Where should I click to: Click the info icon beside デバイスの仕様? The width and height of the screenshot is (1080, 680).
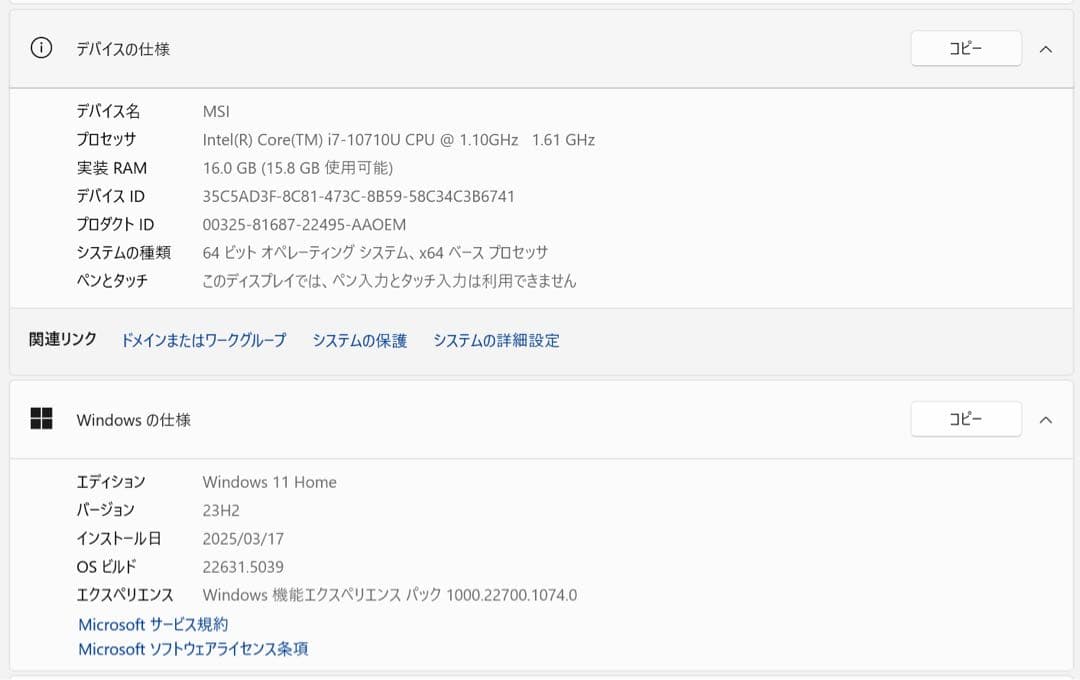(40, 47)
